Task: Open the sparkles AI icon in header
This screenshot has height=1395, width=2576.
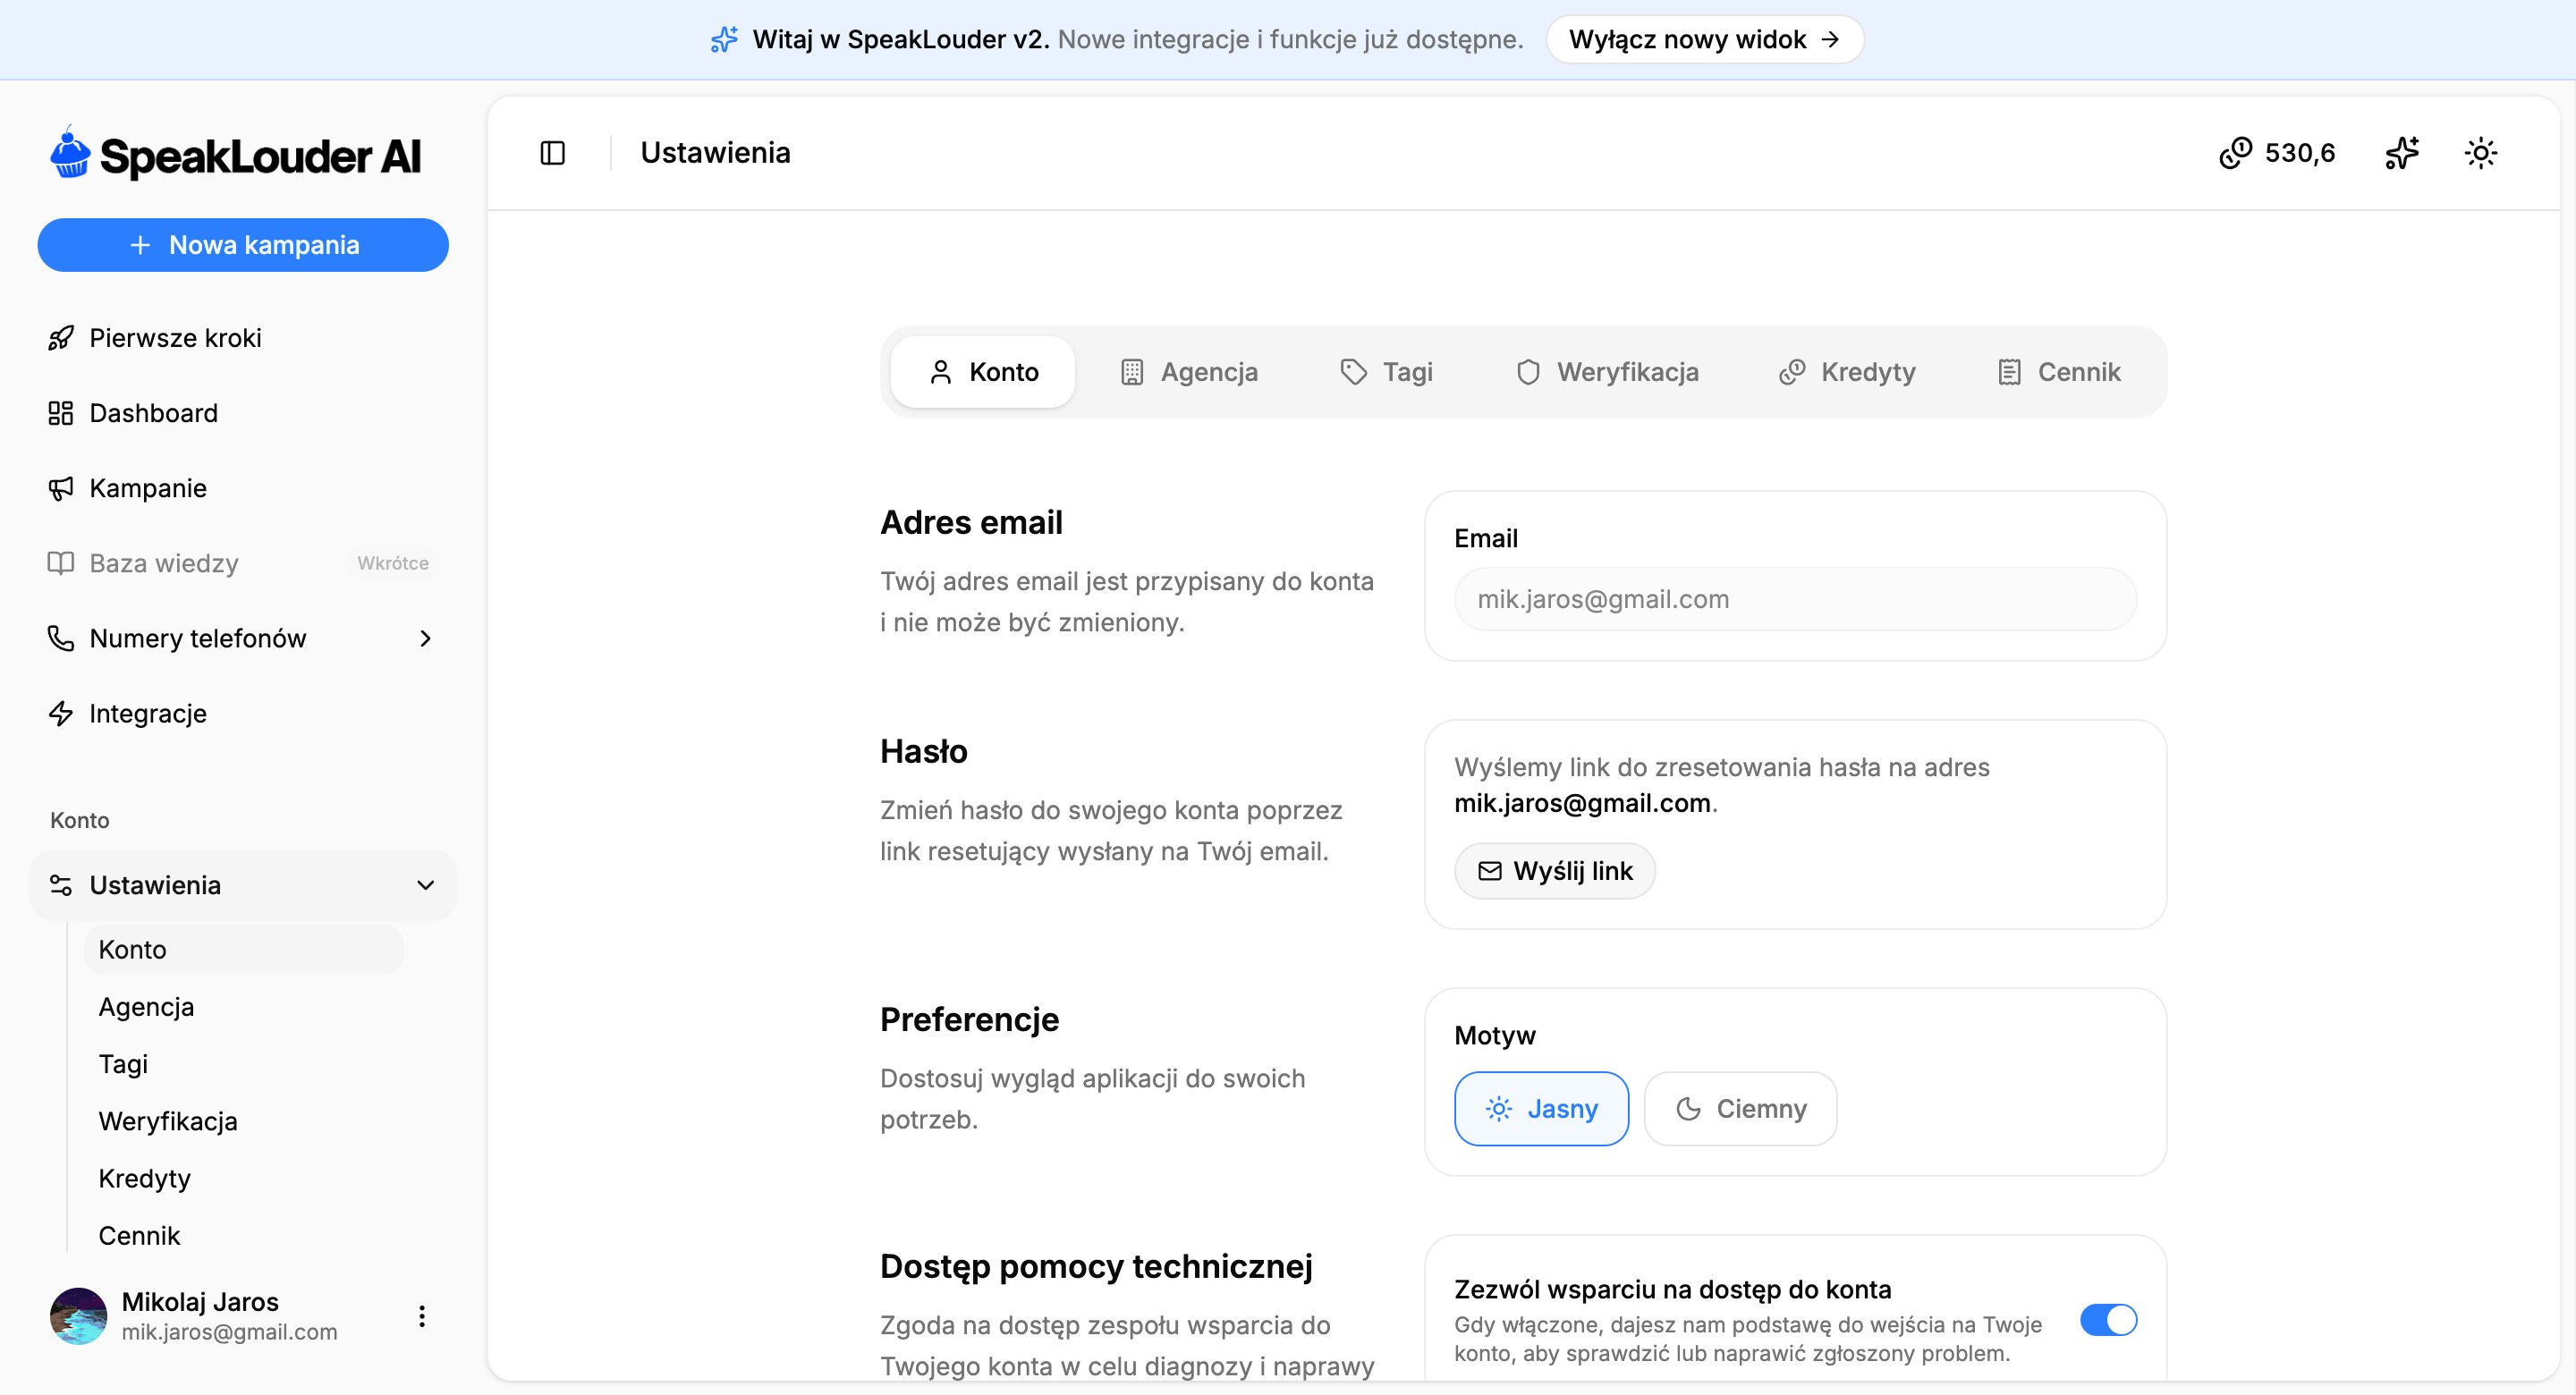Action: pos(2402,153)
